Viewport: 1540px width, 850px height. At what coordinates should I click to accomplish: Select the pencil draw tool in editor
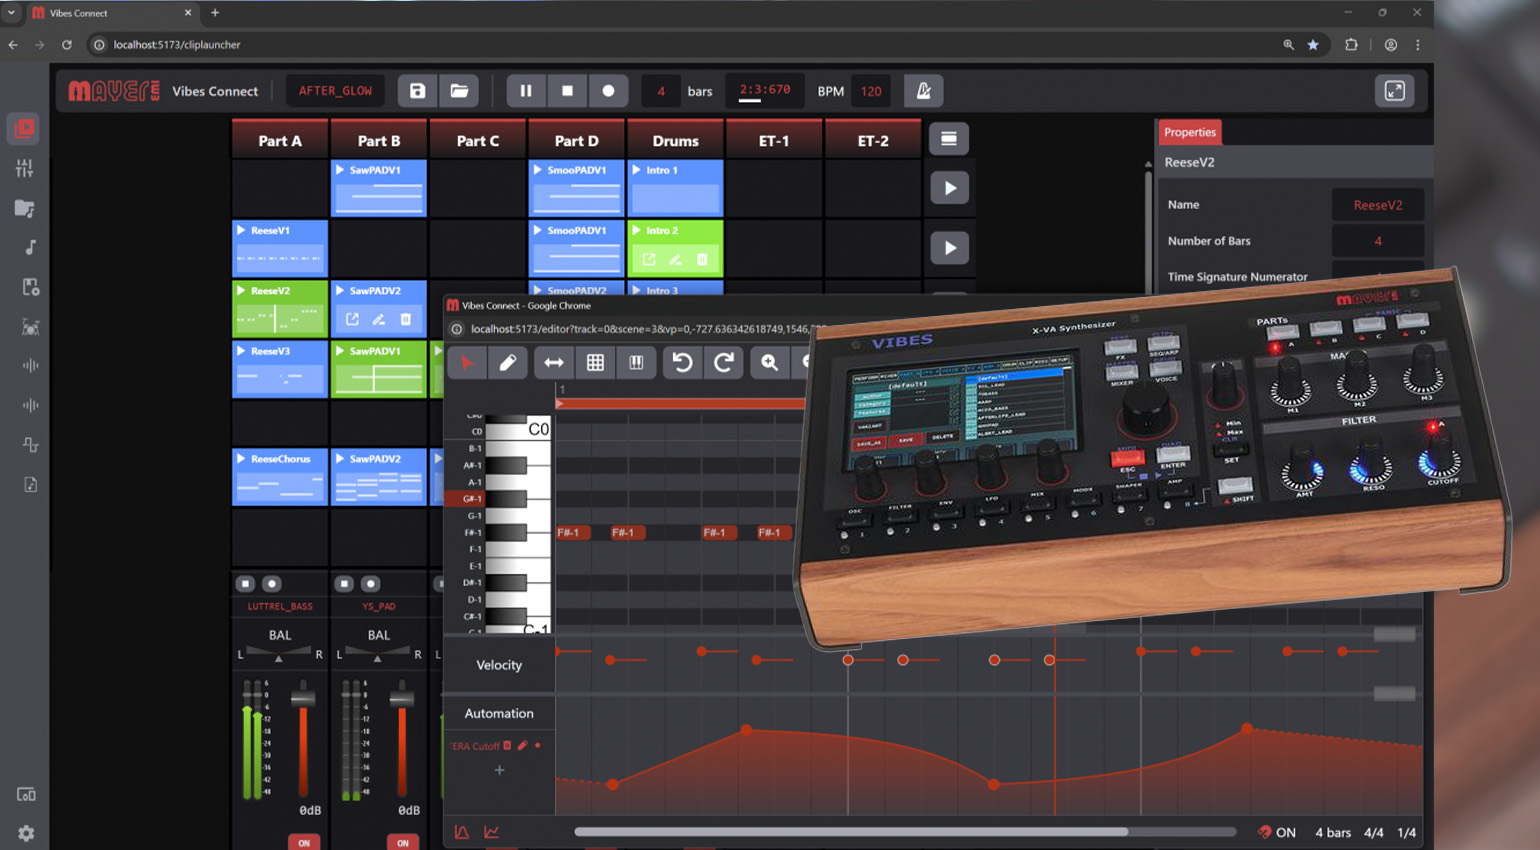[x=508, y=363]
